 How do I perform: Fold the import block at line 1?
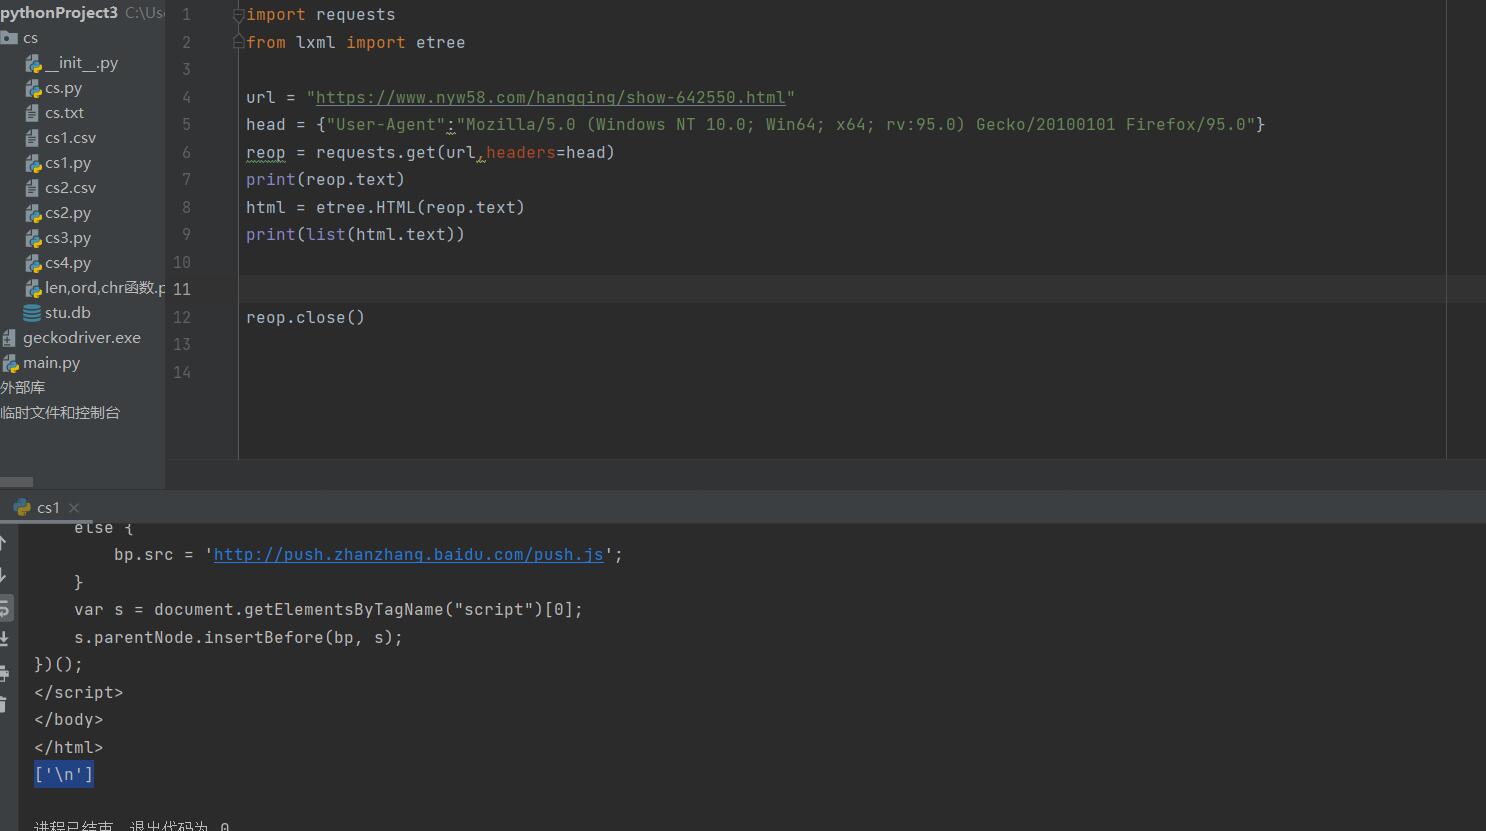(239, 15)
